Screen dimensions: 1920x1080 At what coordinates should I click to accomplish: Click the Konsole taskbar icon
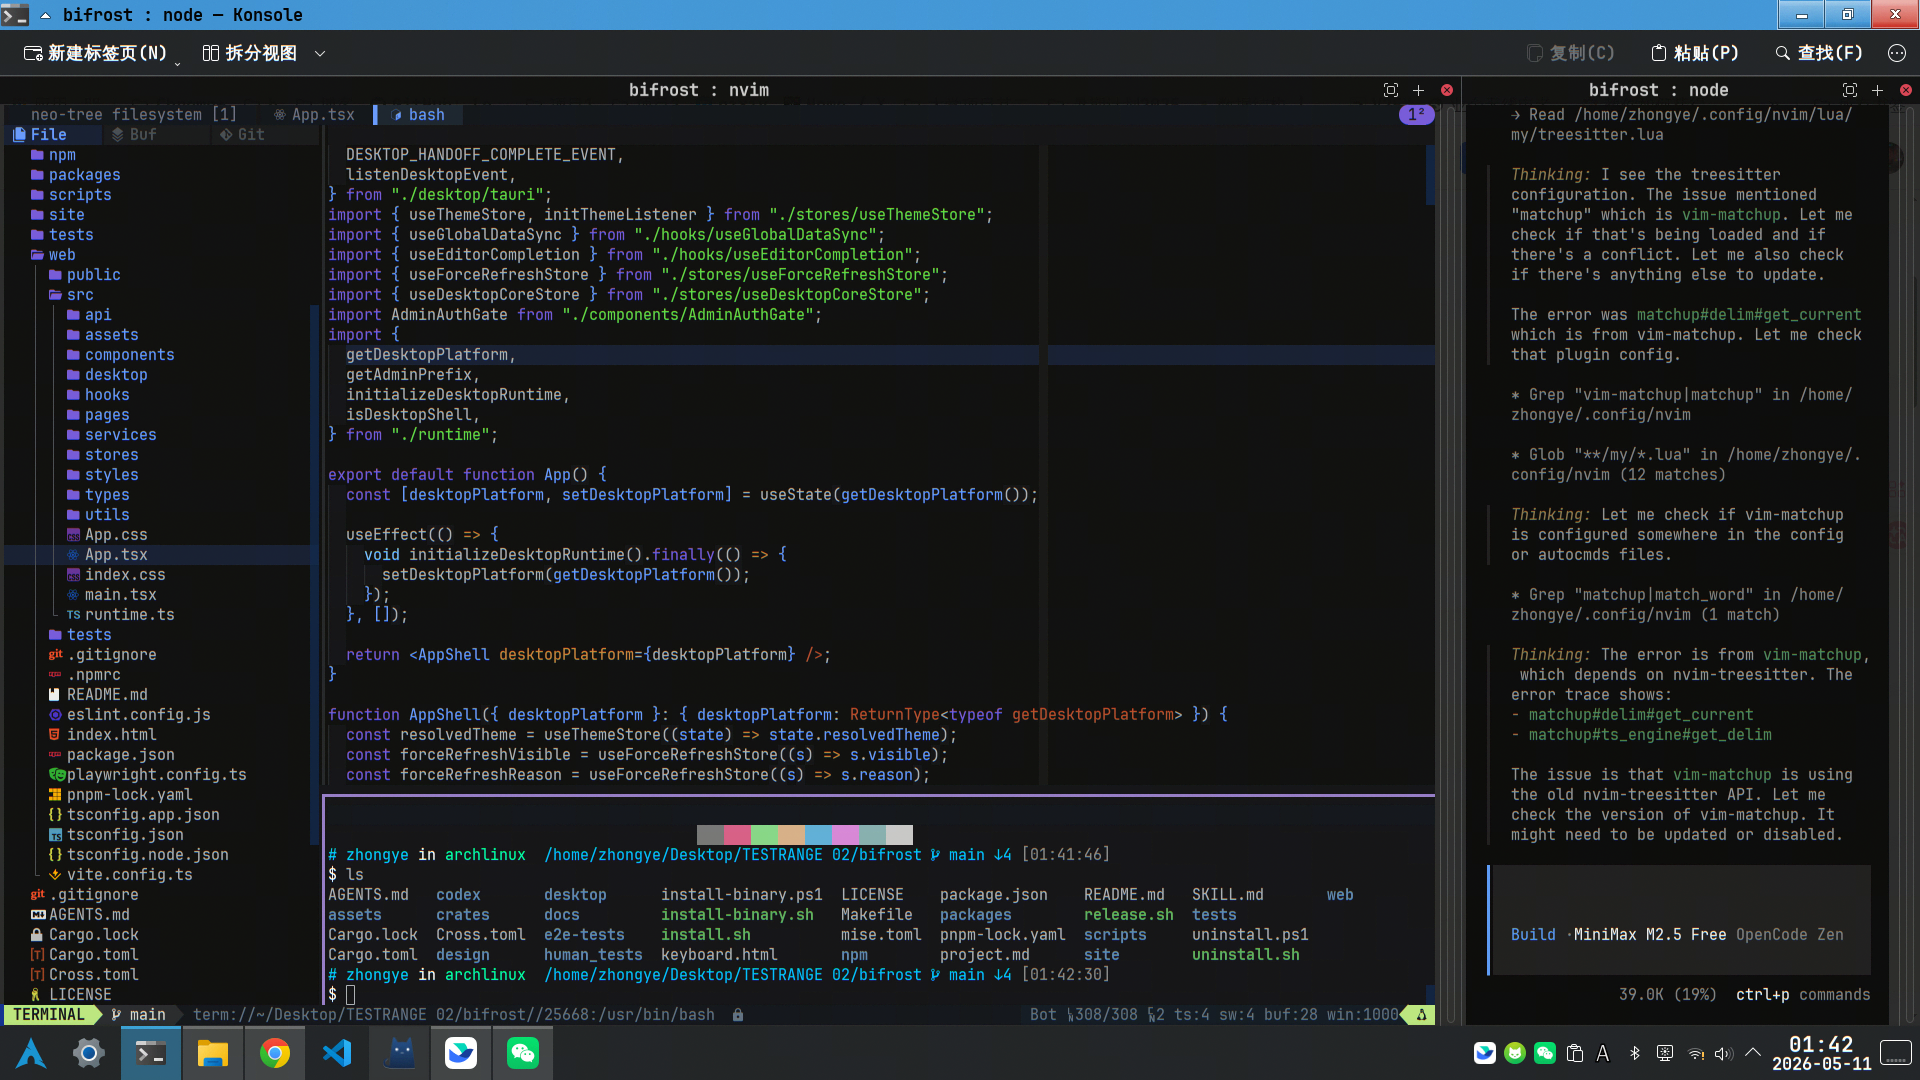tap(151, 1053)
